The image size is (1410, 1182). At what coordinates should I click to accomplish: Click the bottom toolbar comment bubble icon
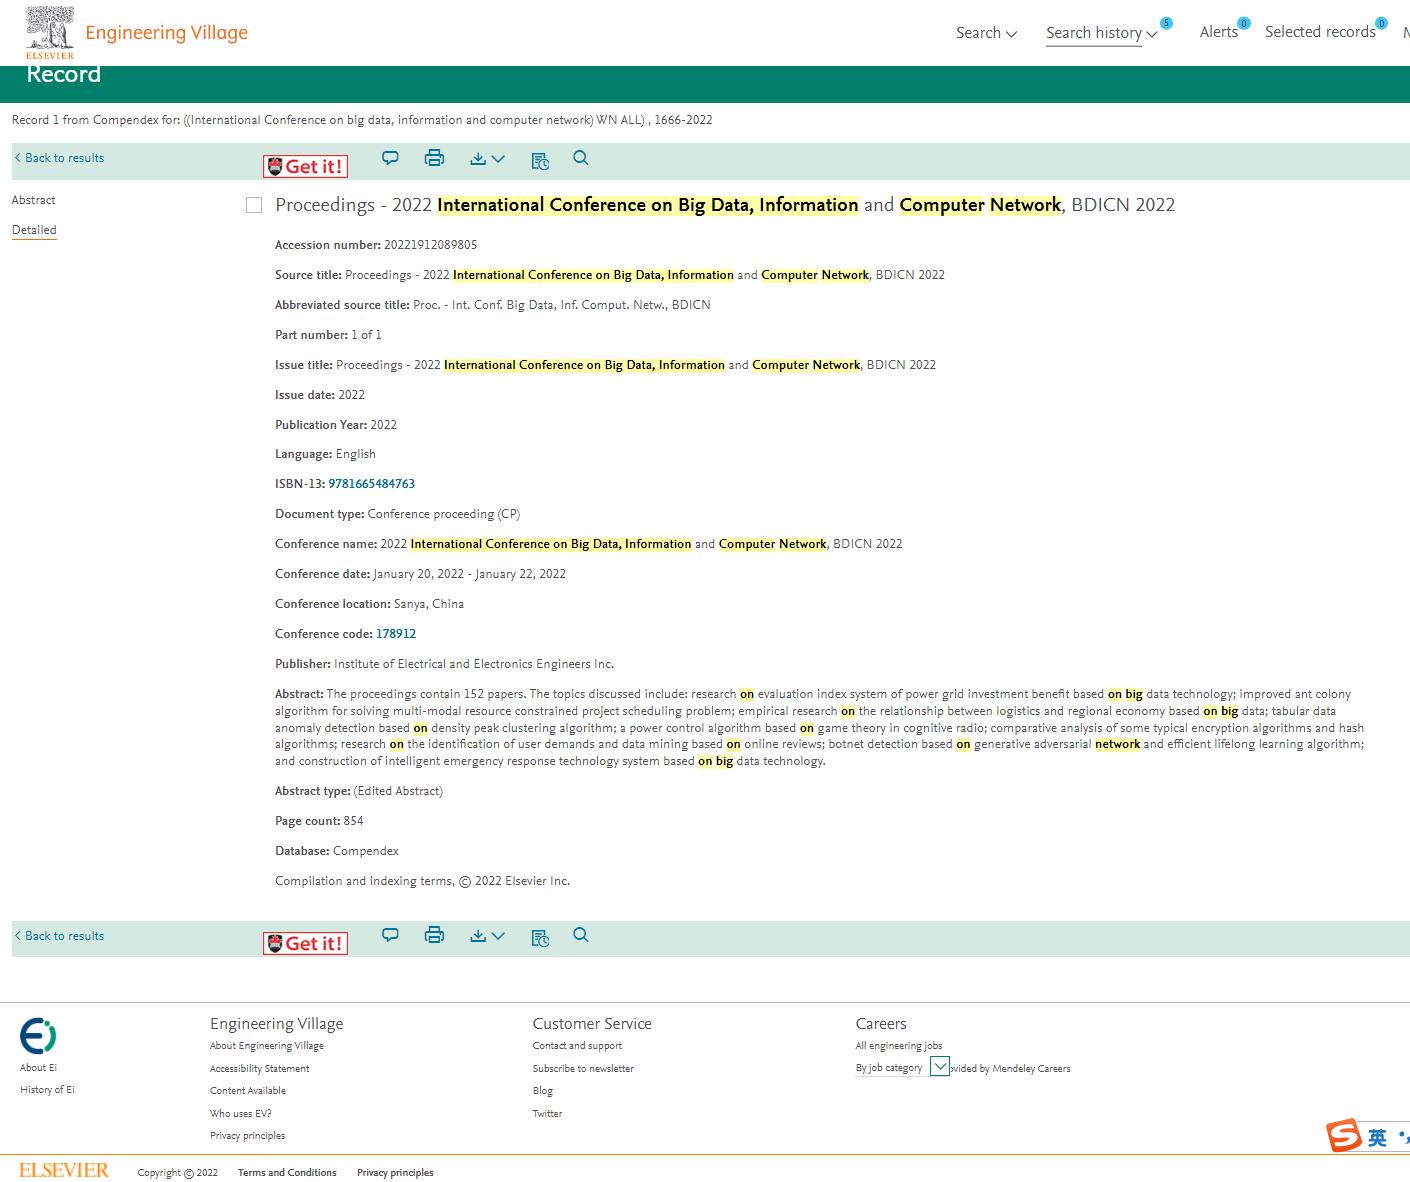click(391, 935)
